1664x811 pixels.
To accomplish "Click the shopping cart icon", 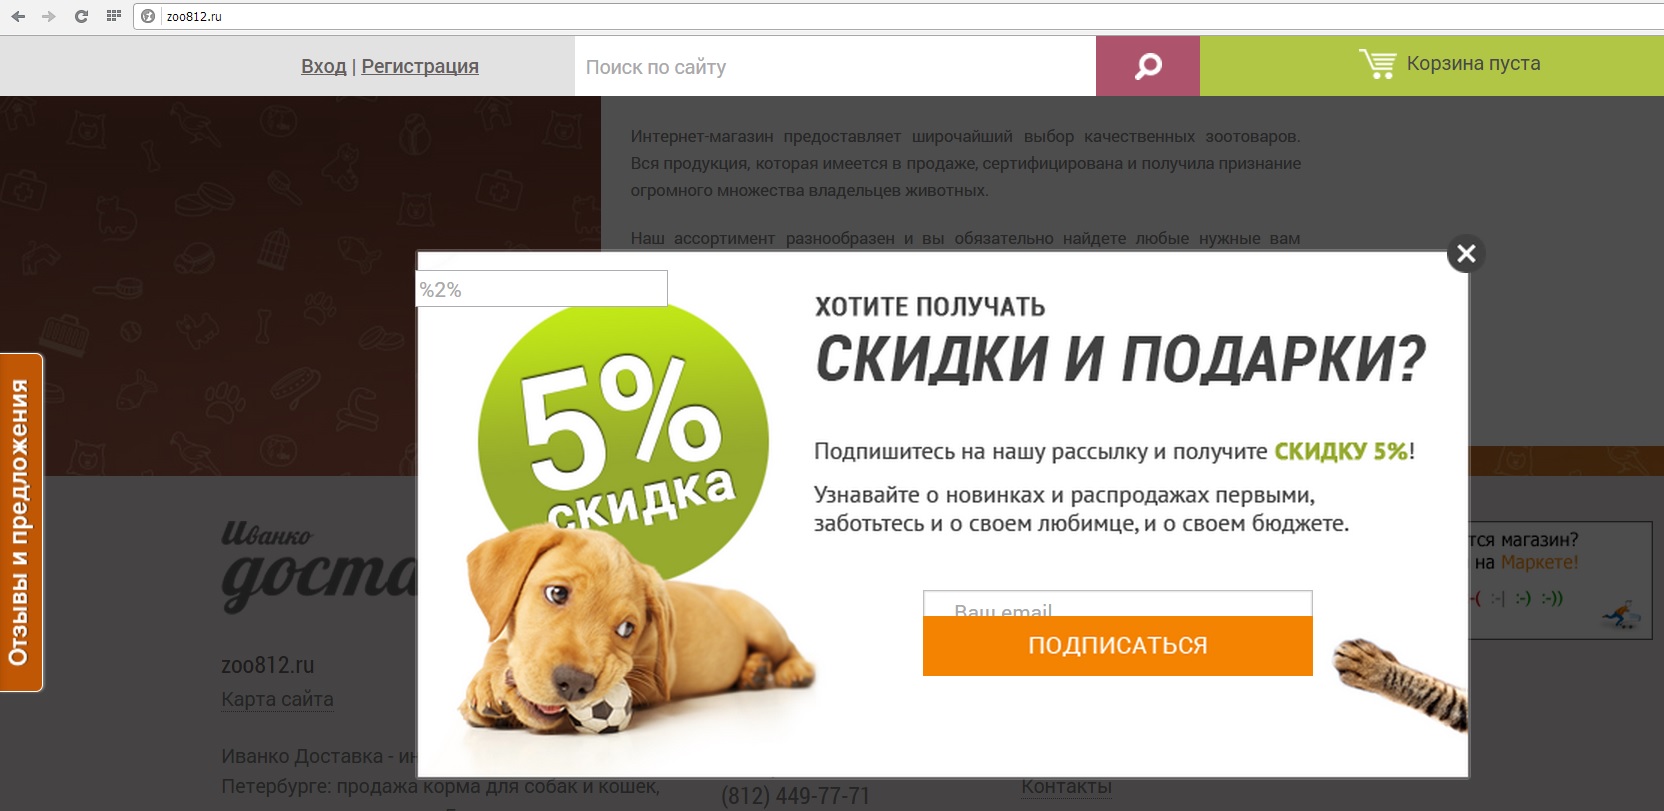I will (1377, 64).
